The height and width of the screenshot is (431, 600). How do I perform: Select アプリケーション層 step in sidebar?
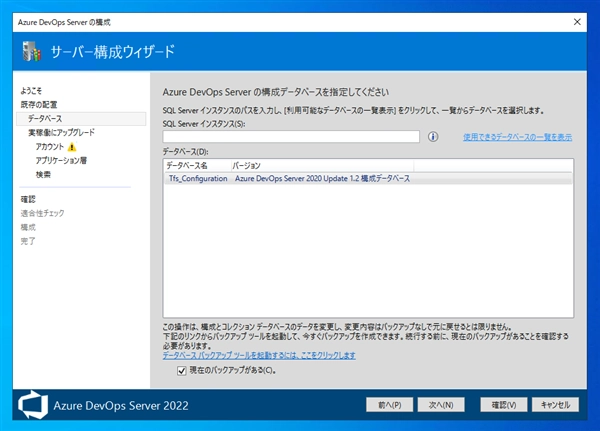point(61,160)
